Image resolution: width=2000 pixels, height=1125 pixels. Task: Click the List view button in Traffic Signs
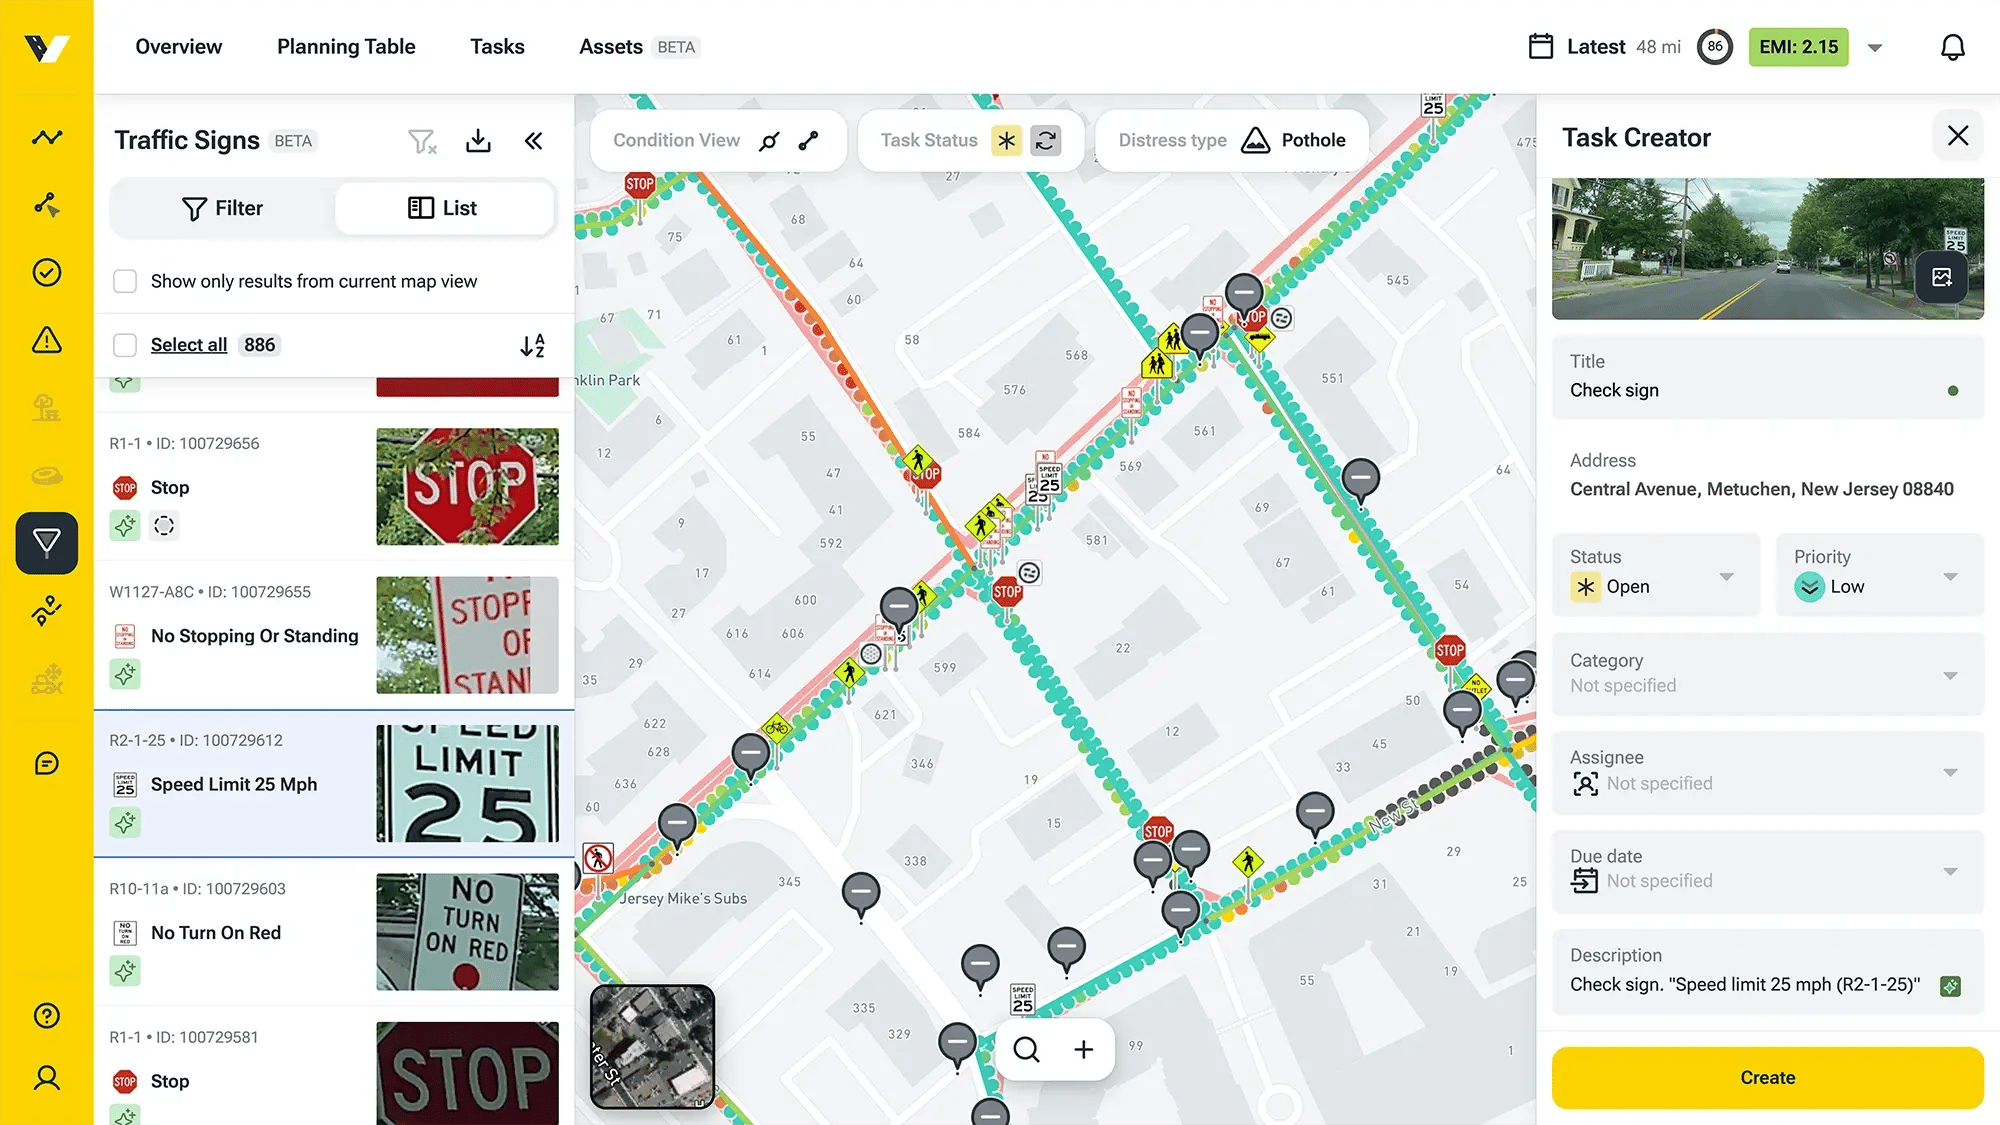coord(442,207)
